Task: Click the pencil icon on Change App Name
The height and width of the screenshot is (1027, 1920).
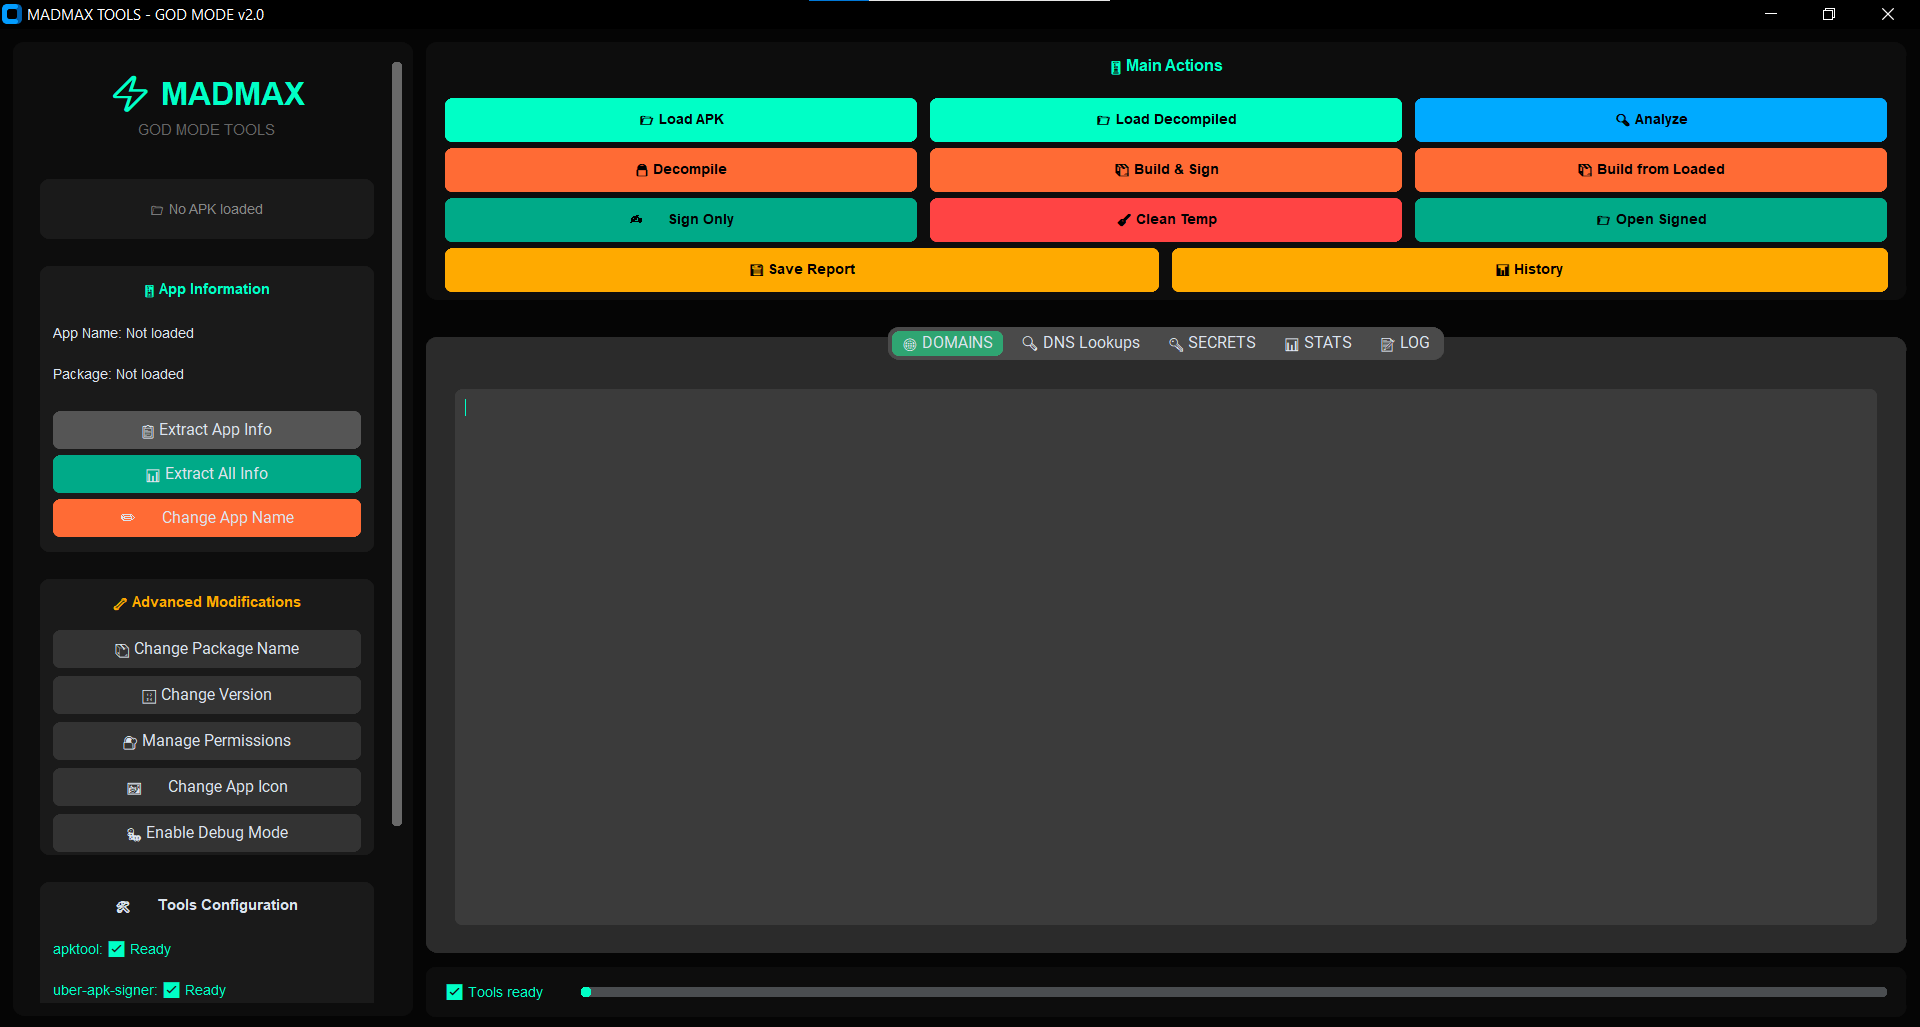Action: coord(127,518)
